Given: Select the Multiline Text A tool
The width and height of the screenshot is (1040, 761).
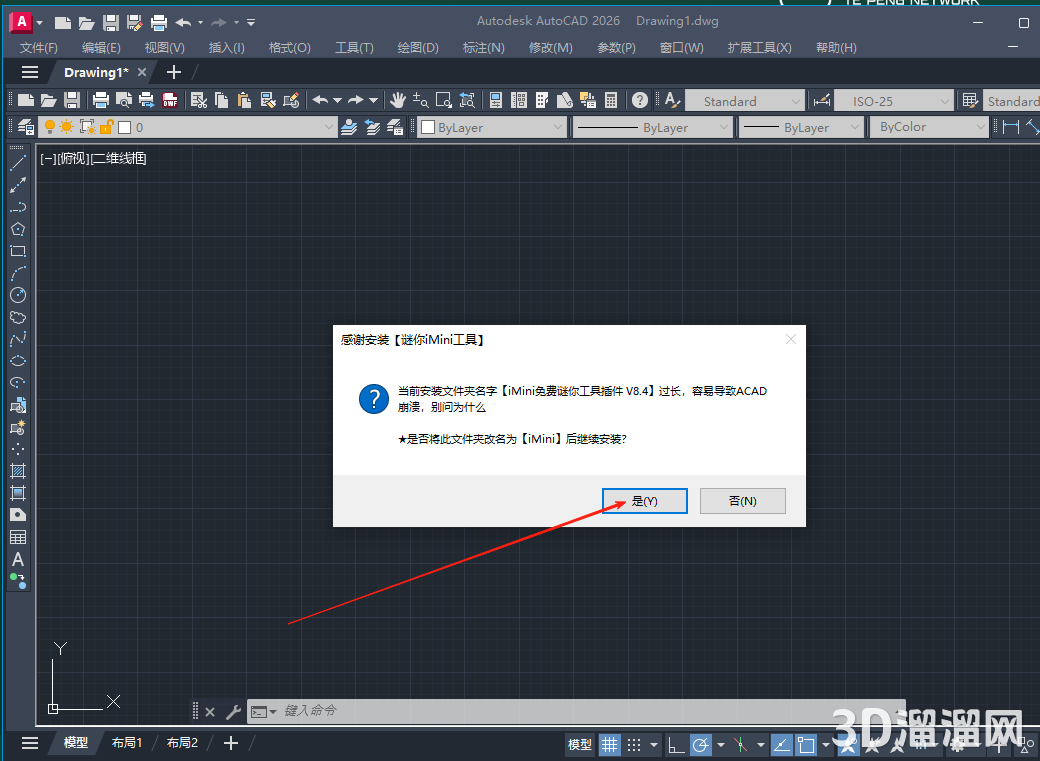Looking at the screenshot, I should point(18,559).
